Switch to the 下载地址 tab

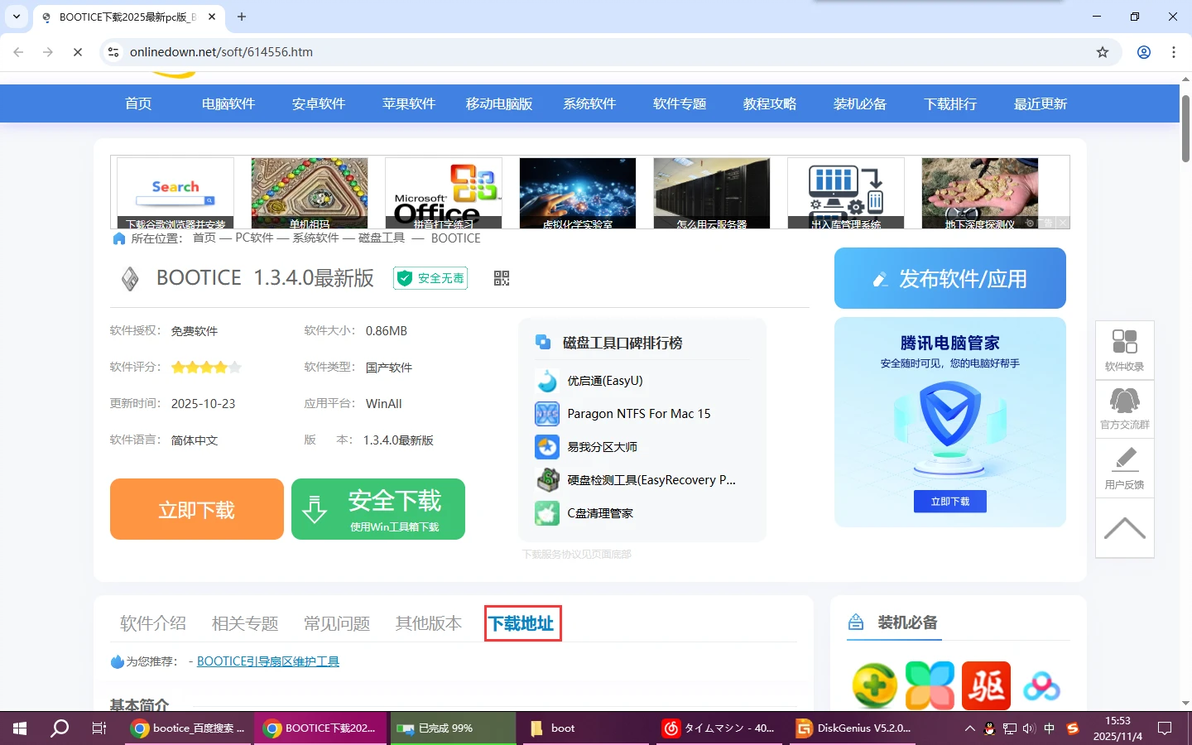coord(522,623)
